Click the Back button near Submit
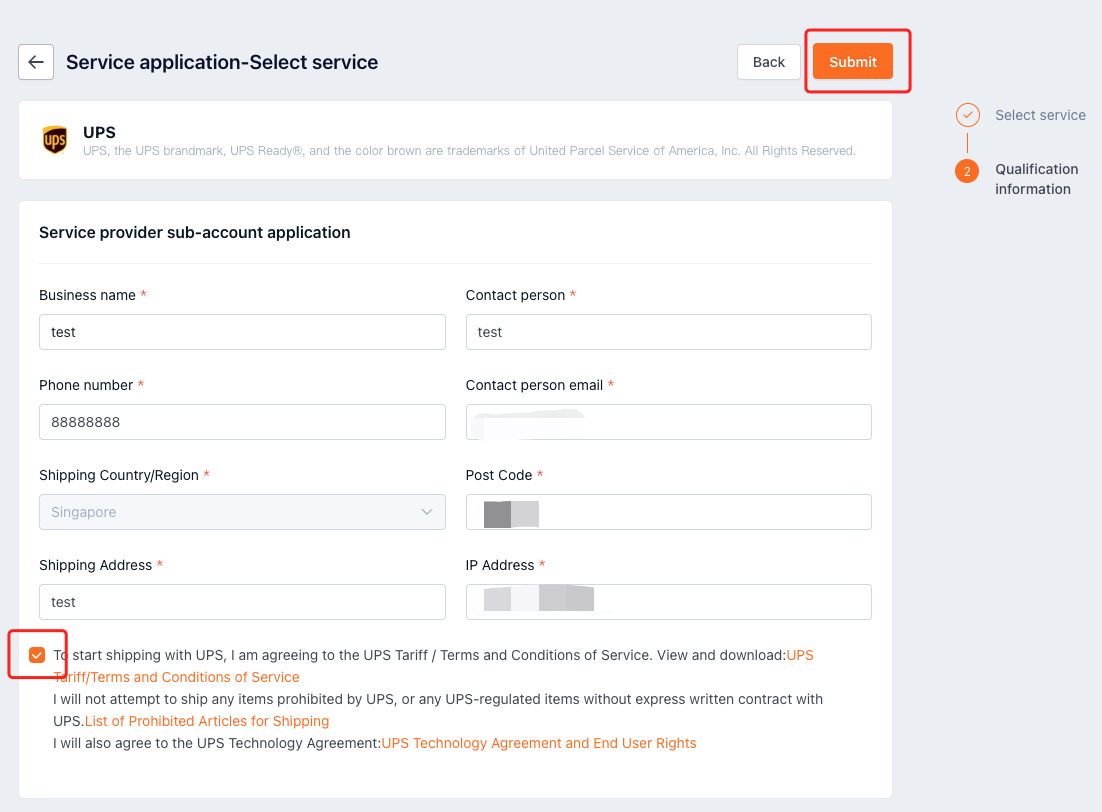Screen dimensions: 1102x812 point(768,61)
